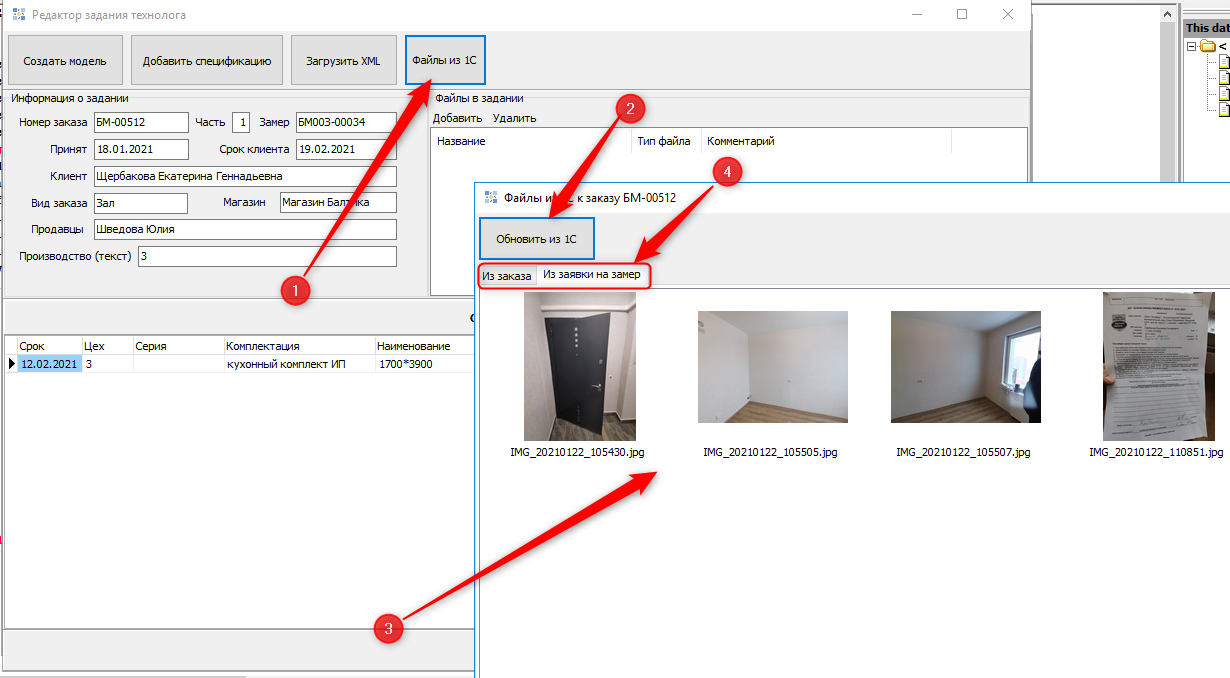Click the app icon in the Редактор задания технолога title bar
Viewport: 1230px width, 678px height.
pos(18,15)
